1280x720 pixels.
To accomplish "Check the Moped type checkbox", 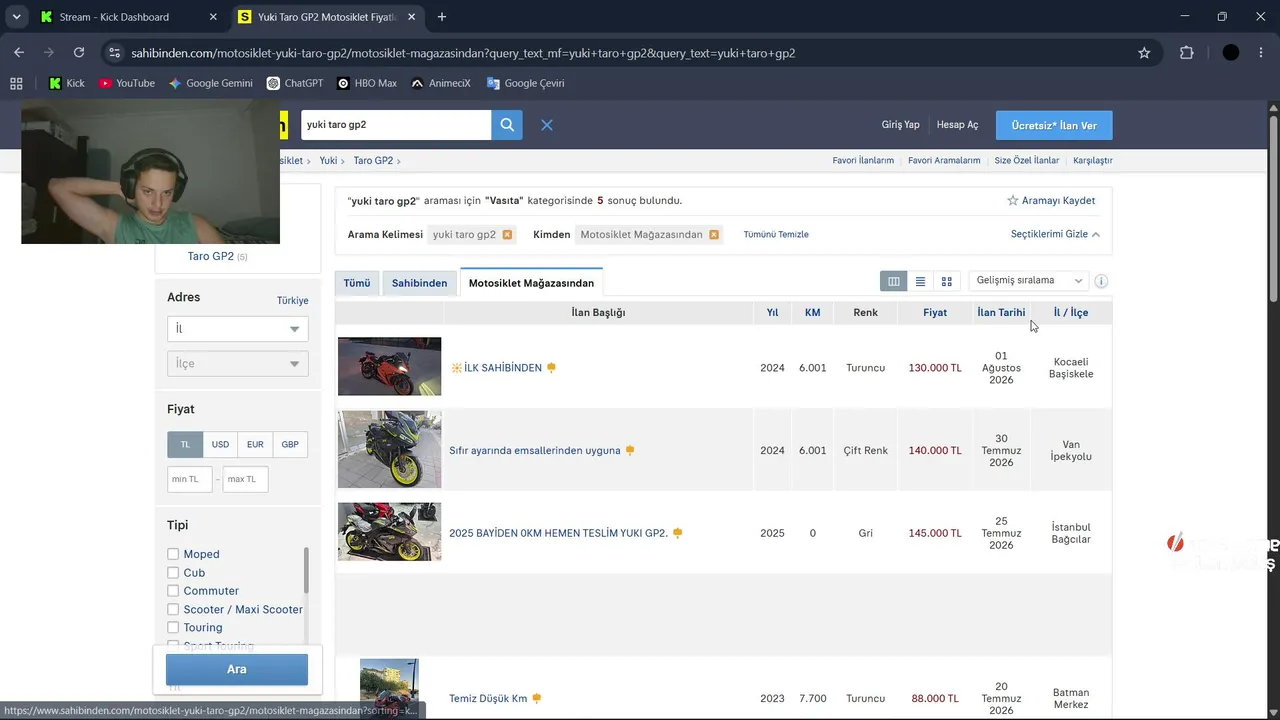I will [x=173, y=554].
